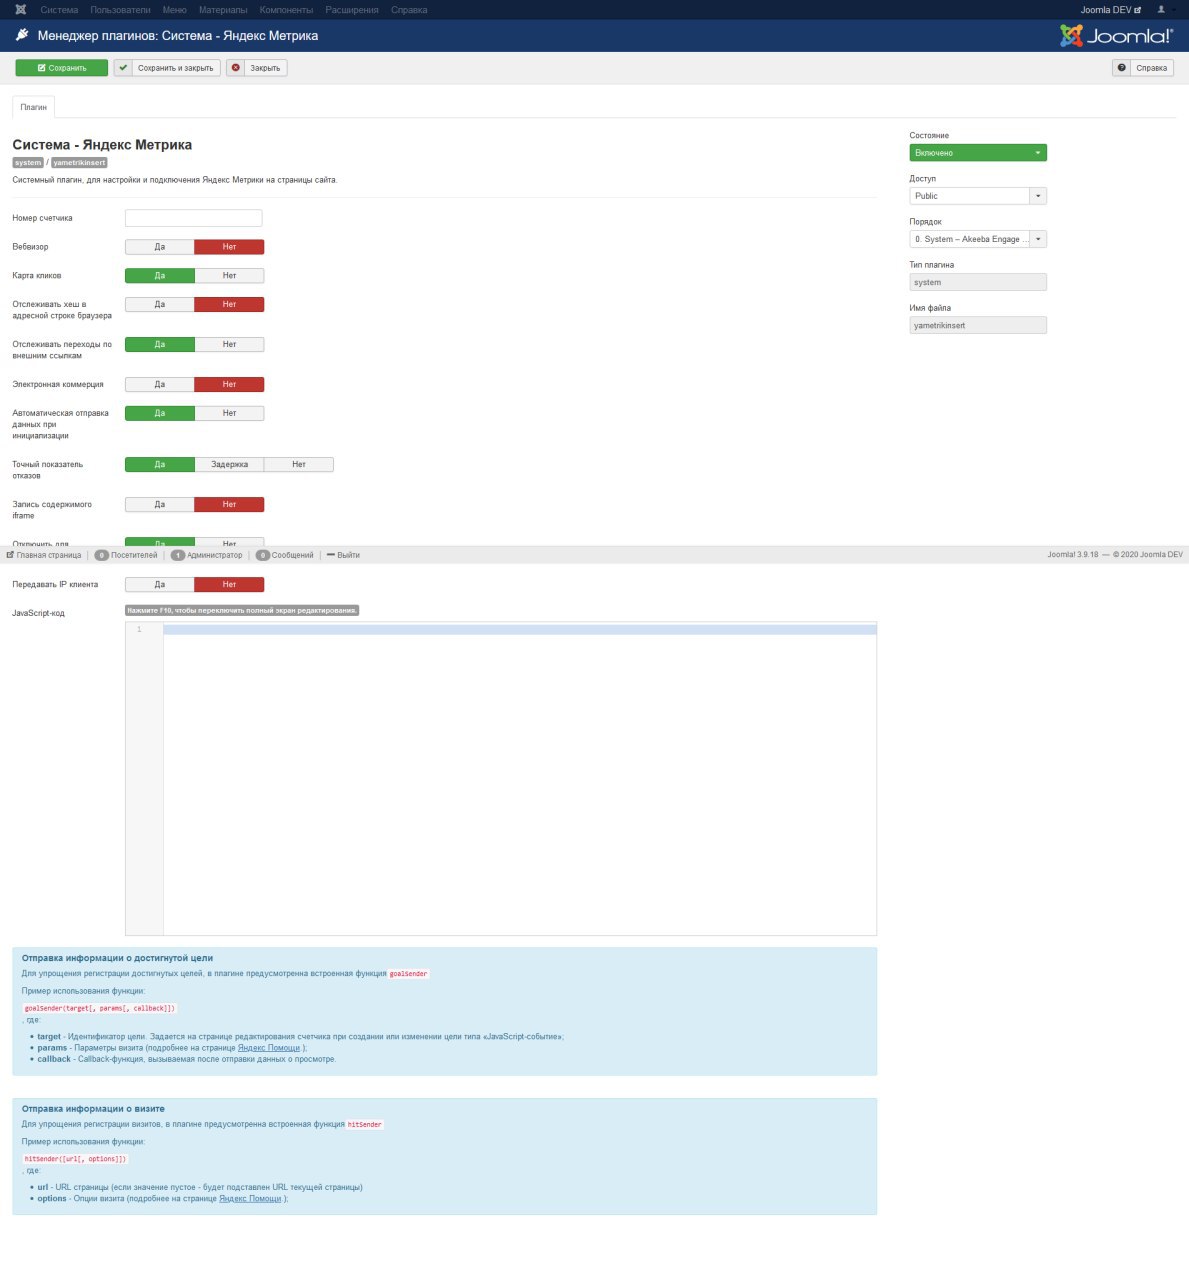Image resolution: width=1189 pixels, height=1280 pixels.
Task: Click heading Отправка информации о достигнутой цели
Action: tap(117, 958)
